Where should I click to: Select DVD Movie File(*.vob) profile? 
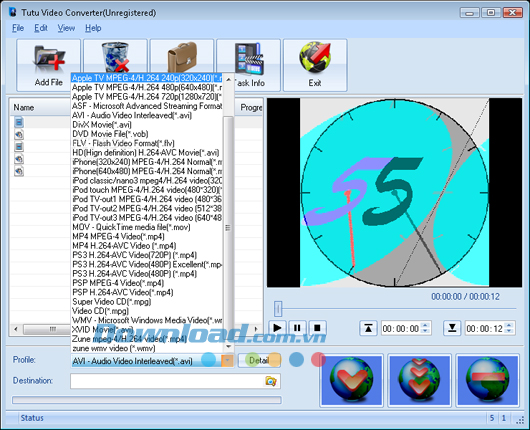tap(147, 134)
